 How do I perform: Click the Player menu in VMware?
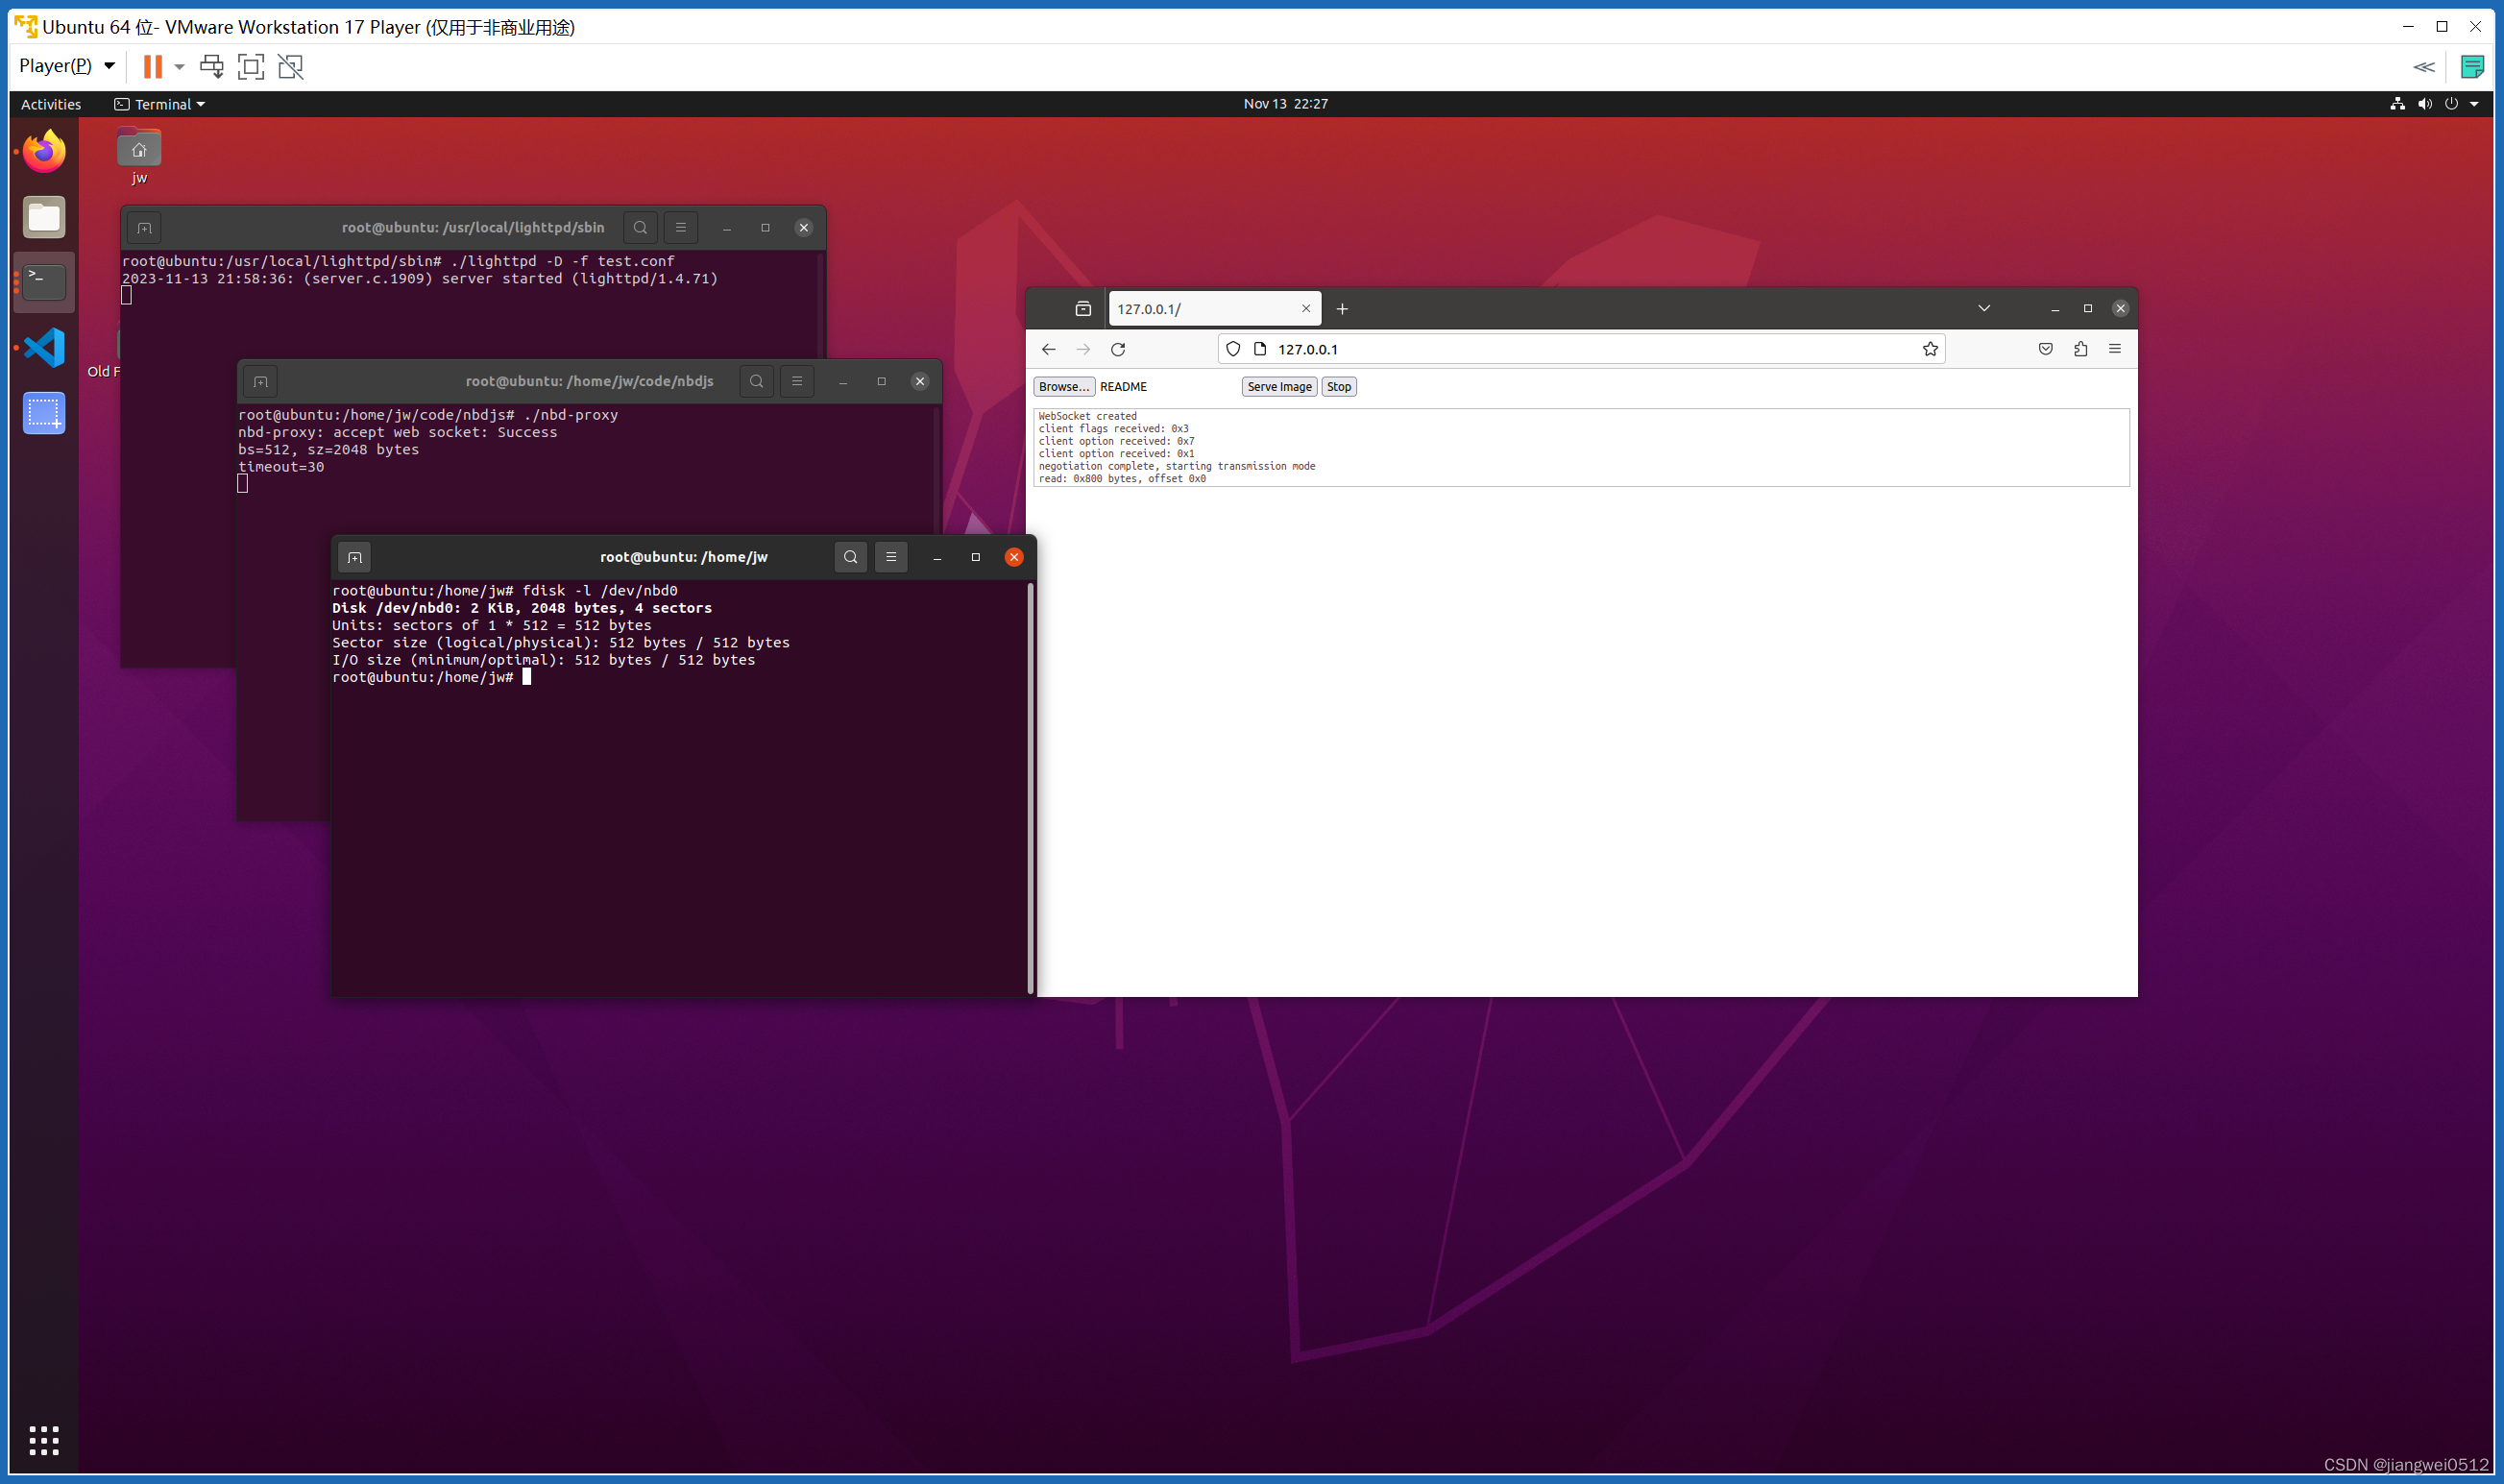[x=61, y=65]
